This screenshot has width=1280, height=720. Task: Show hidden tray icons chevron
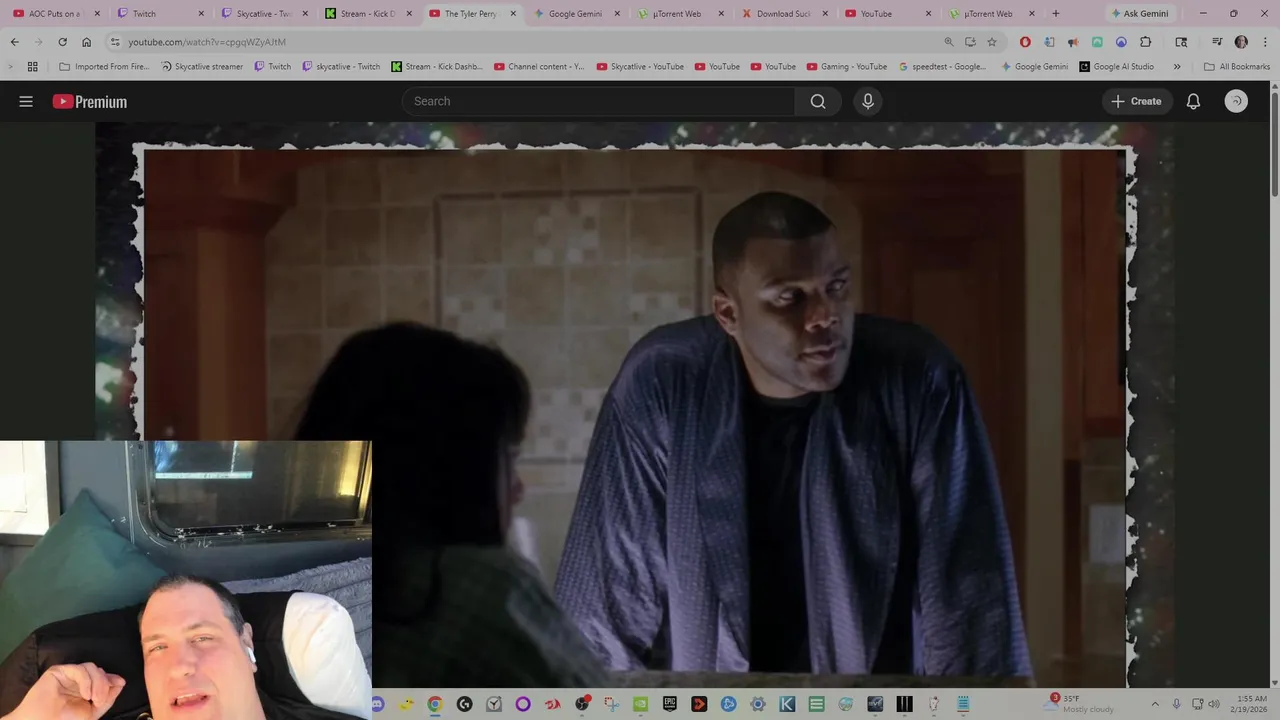1155,704
